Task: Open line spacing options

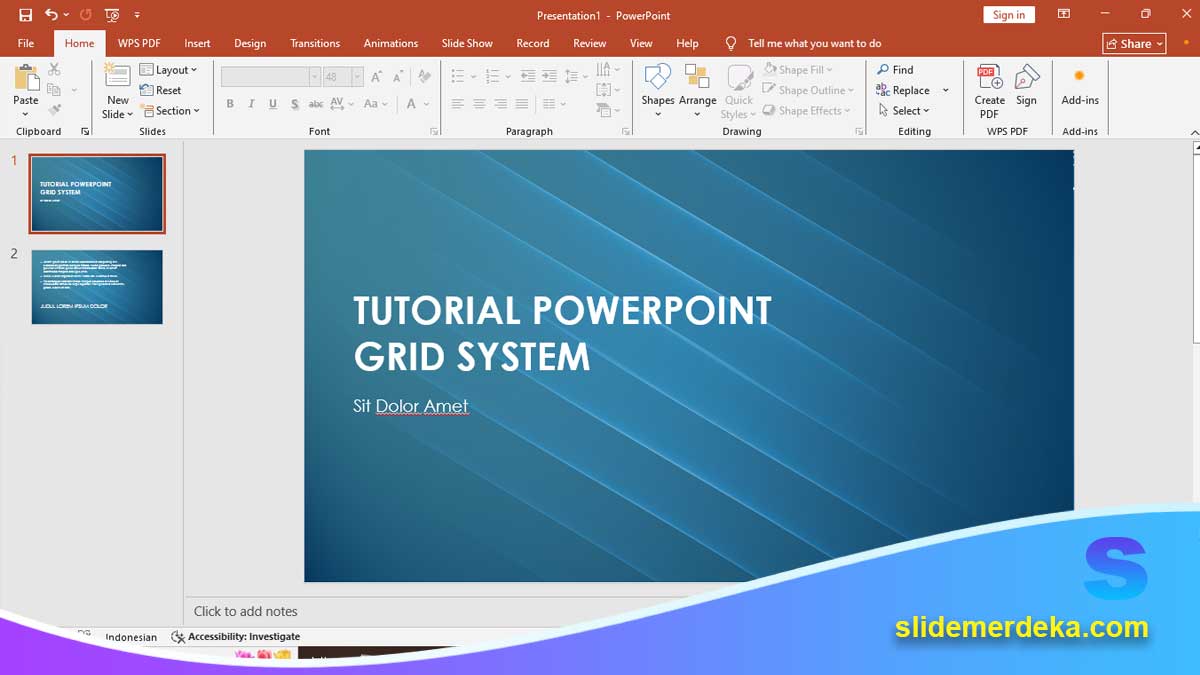Action: pyautogui.click(x=576, y=76)
